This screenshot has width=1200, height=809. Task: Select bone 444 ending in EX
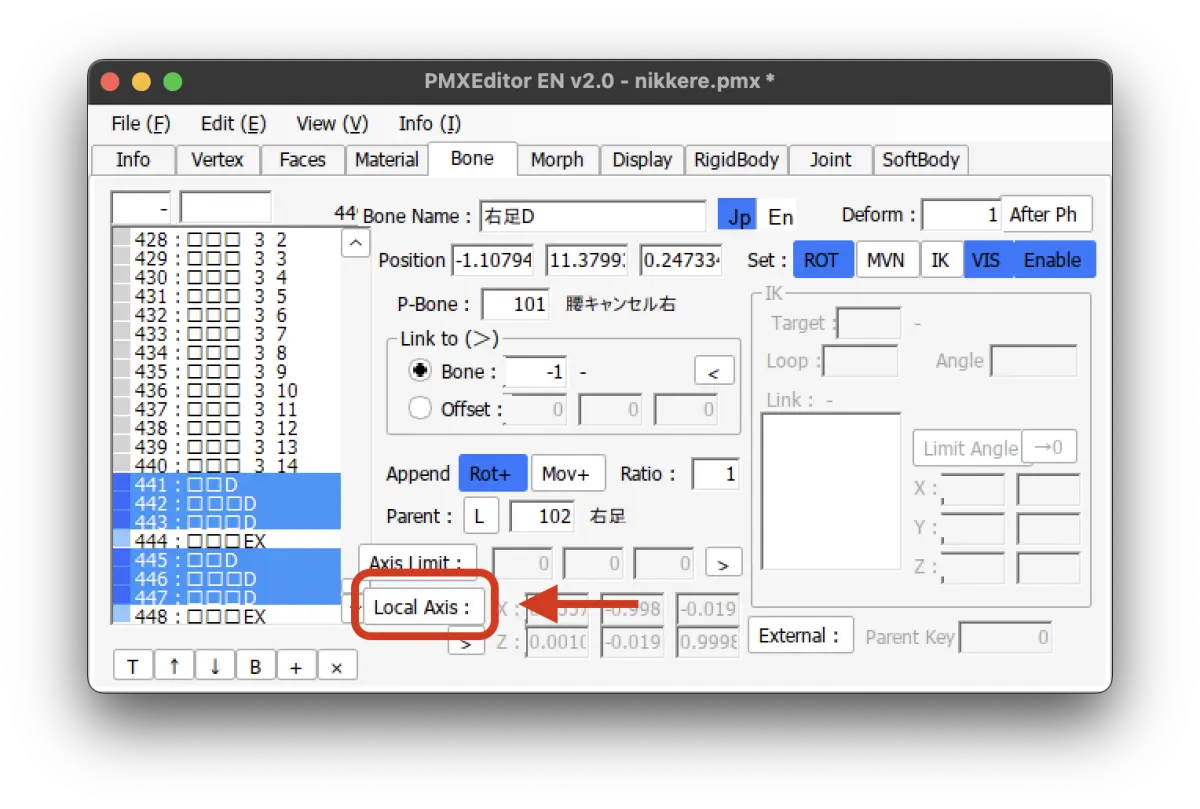pyautogui.click(x=226, y=541)
